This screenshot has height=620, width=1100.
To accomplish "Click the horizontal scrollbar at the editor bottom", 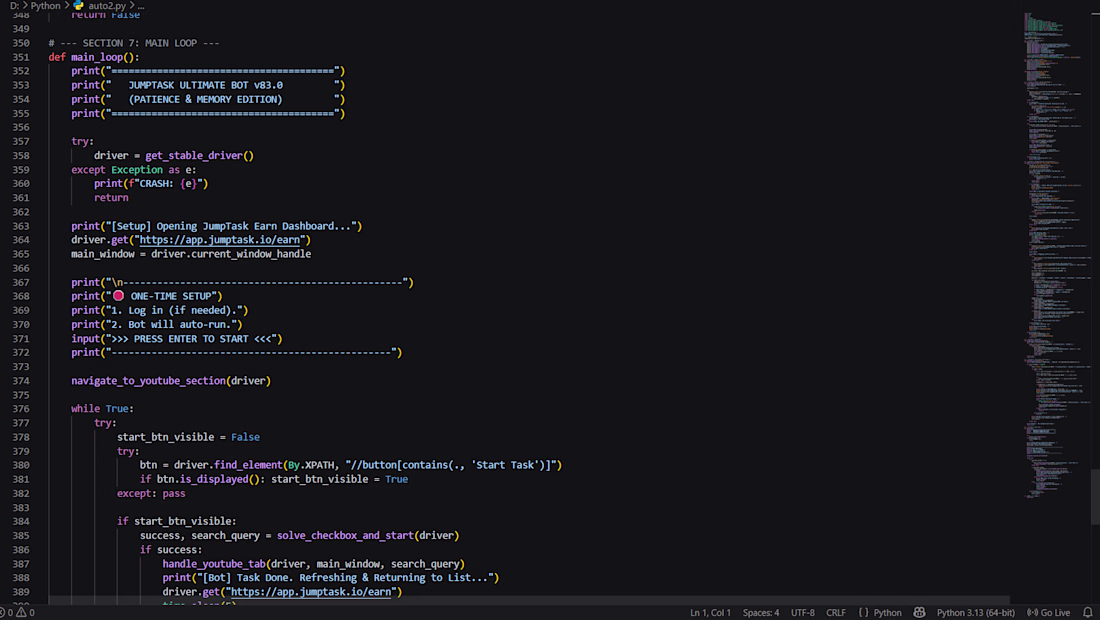I will coord(530,600).
